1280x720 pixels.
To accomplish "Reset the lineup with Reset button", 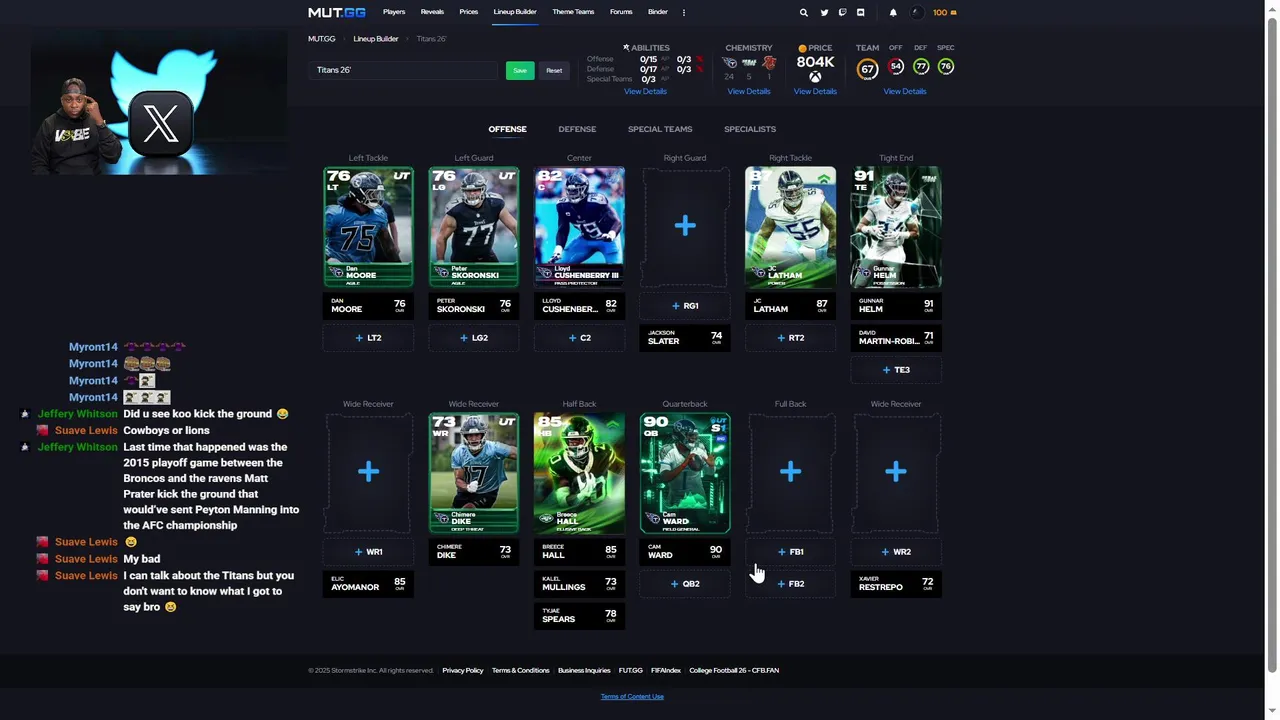I will tap(554, 71).
